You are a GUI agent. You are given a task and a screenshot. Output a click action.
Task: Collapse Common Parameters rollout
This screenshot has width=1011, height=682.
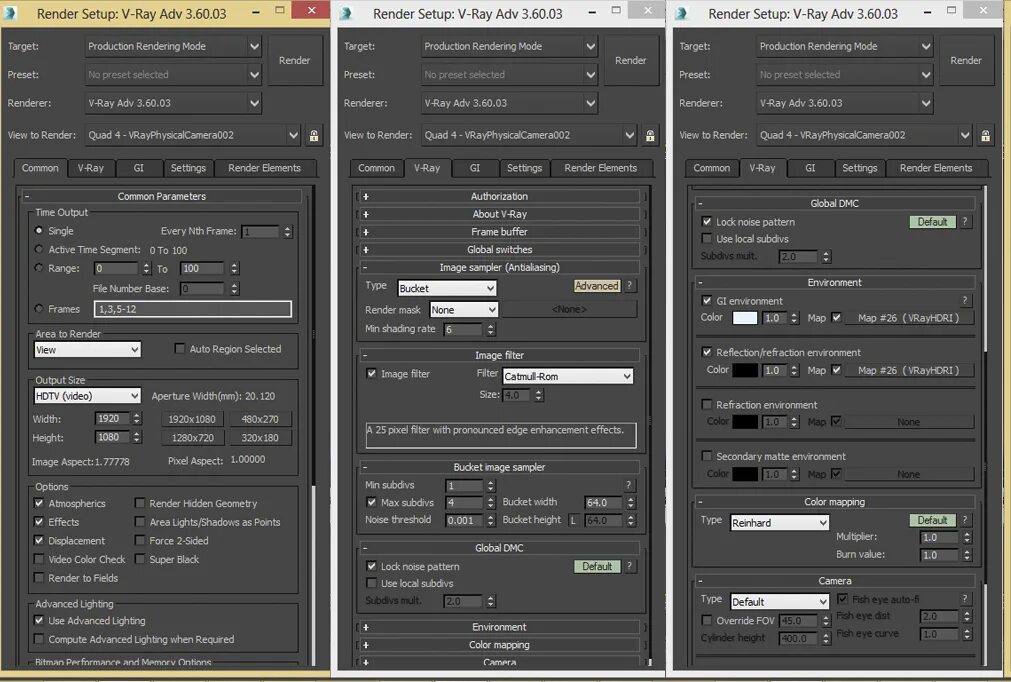point(161,196)
